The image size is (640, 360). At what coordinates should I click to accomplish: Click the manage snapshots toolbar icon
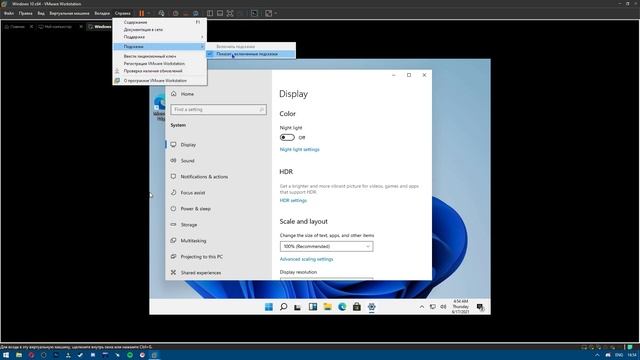pyautogui.click(x=196, y=13)
